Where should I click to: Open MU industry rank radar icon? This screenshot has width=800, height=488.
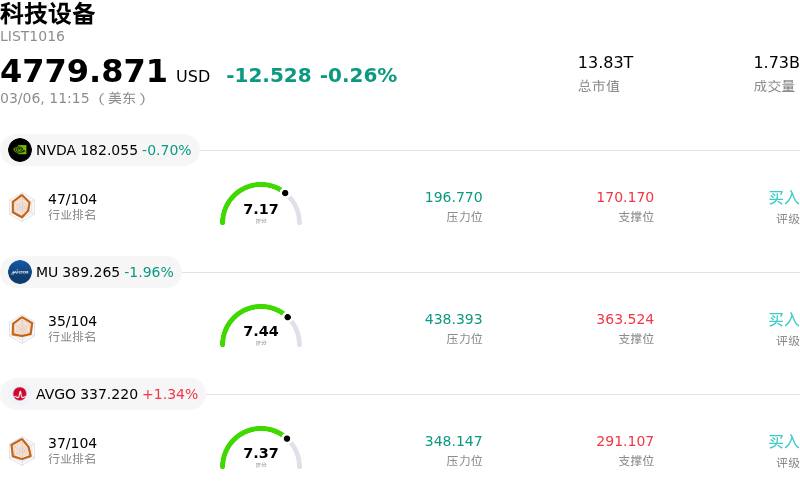click(21, 328)
